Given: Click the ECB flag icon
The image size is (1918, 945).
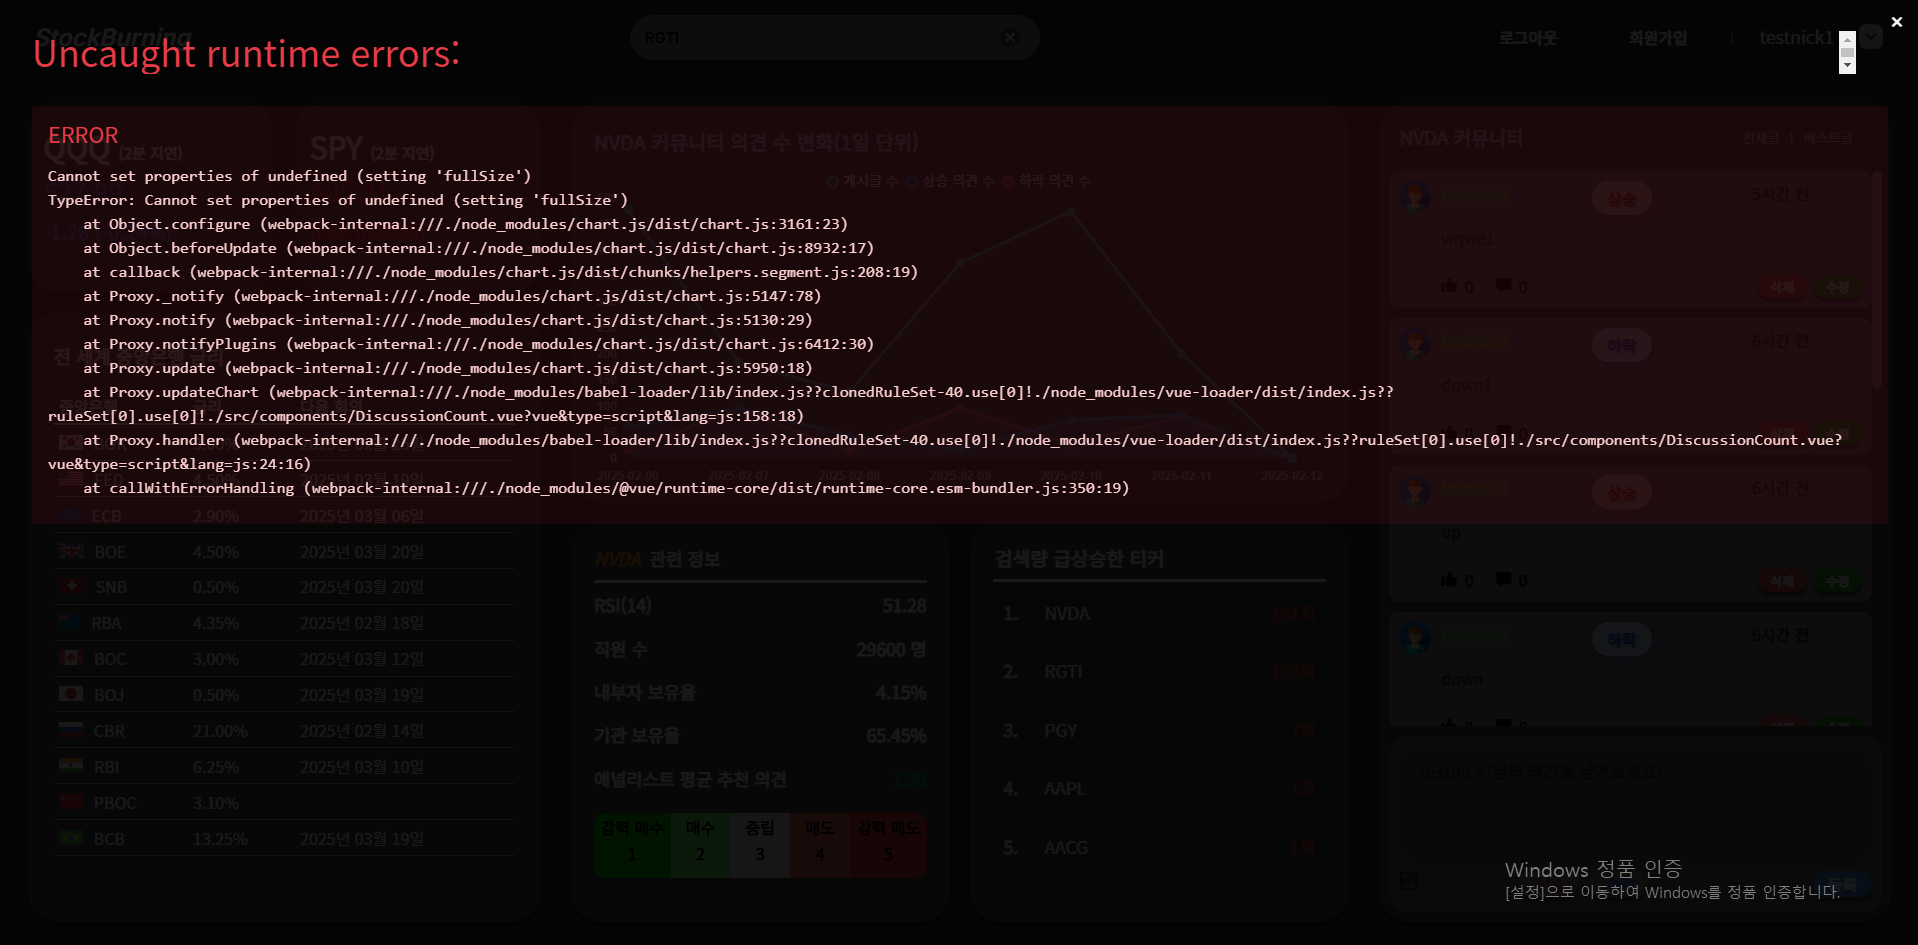Looking at the screenshot, I should pyautogui.click(x=70, y=516).
